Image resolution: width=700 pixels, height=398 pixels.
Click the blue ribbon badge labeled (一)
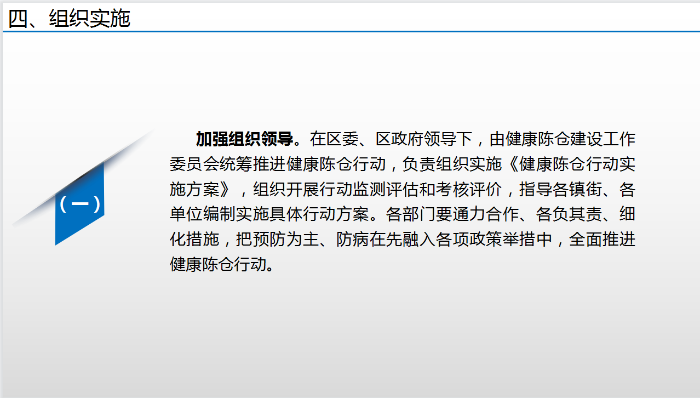(79, 204)
